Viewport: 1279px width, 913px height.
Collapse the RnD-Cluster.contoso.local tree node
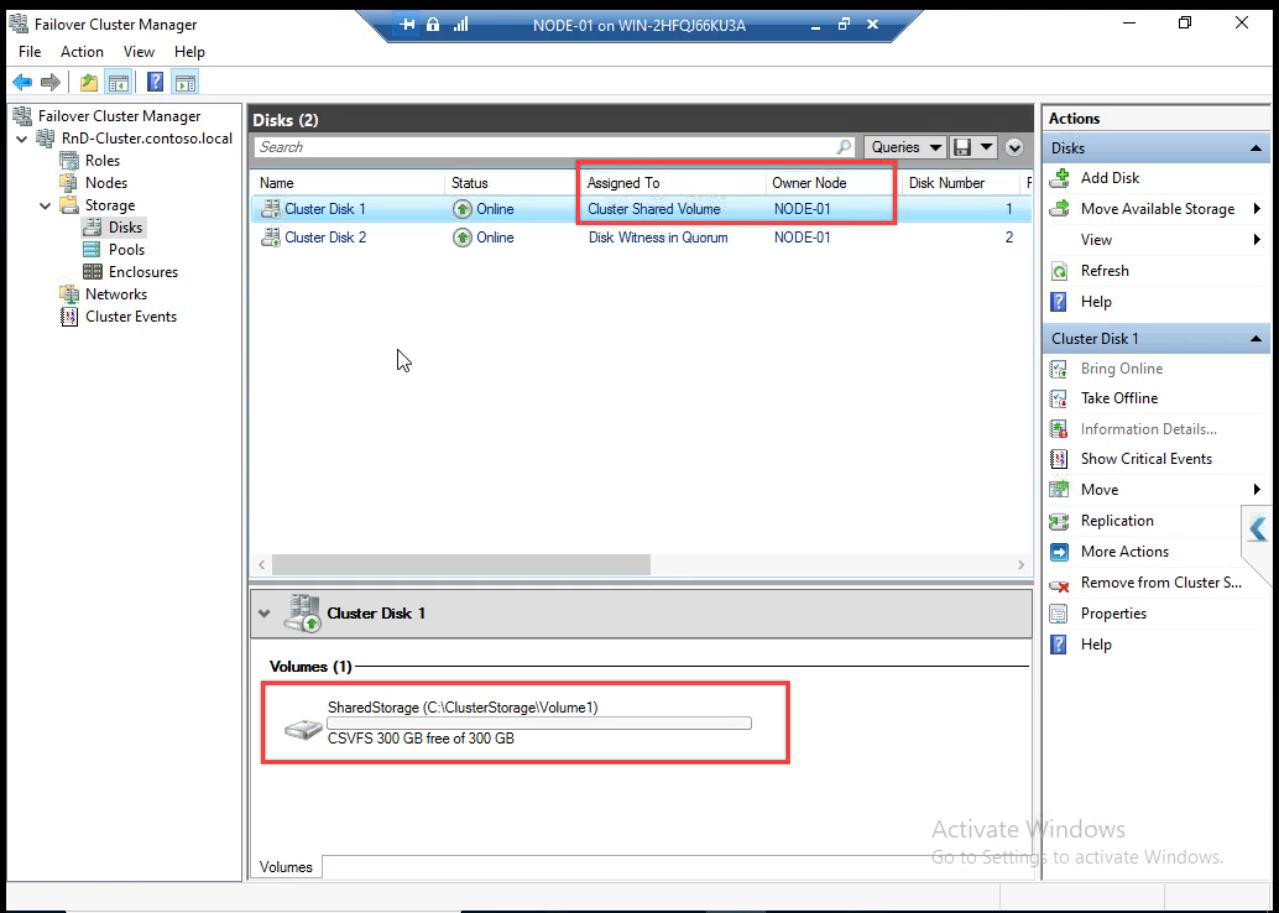pyautogui.click(x=22, y=139)
